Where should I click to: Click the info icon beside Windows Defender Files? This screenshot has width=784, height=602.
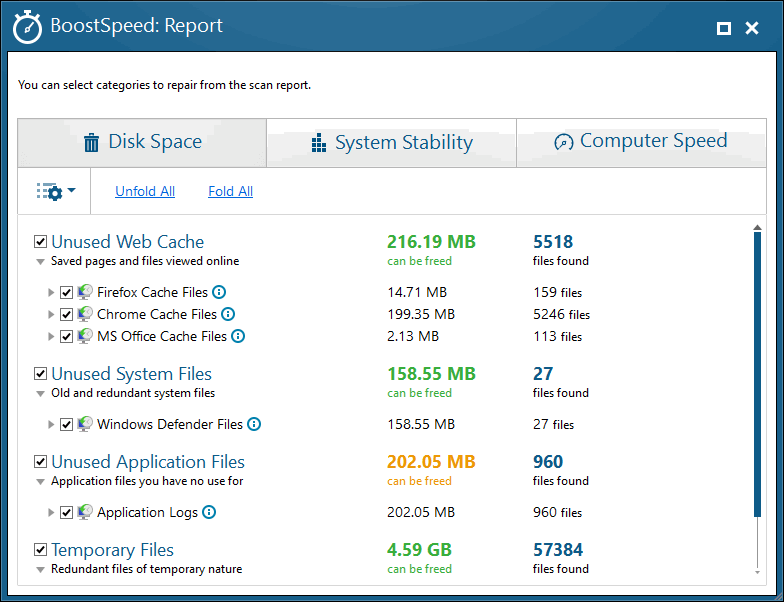coord(254,424)
